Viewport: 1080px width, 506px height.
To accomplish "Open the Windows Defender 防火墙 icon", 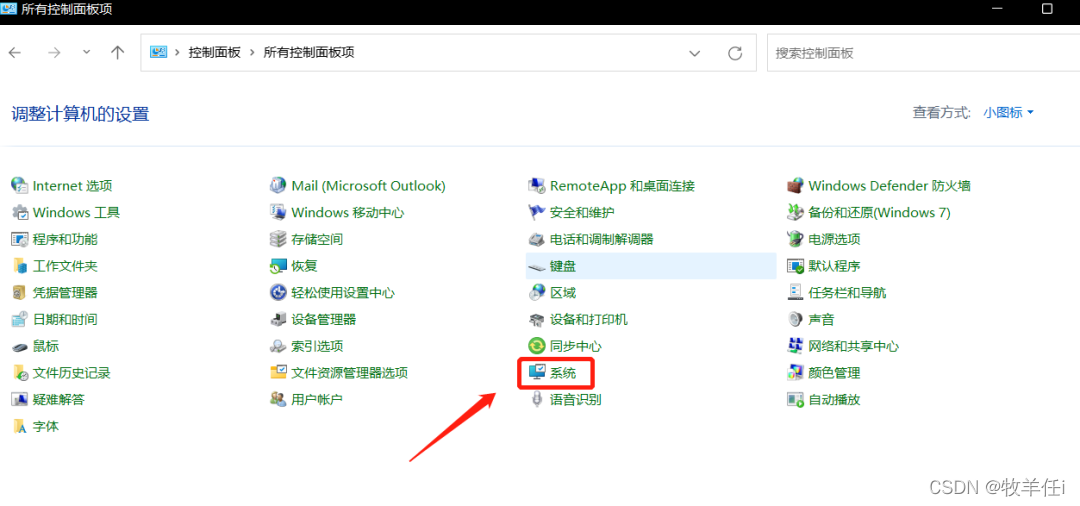I will click(x=796, y=186).
